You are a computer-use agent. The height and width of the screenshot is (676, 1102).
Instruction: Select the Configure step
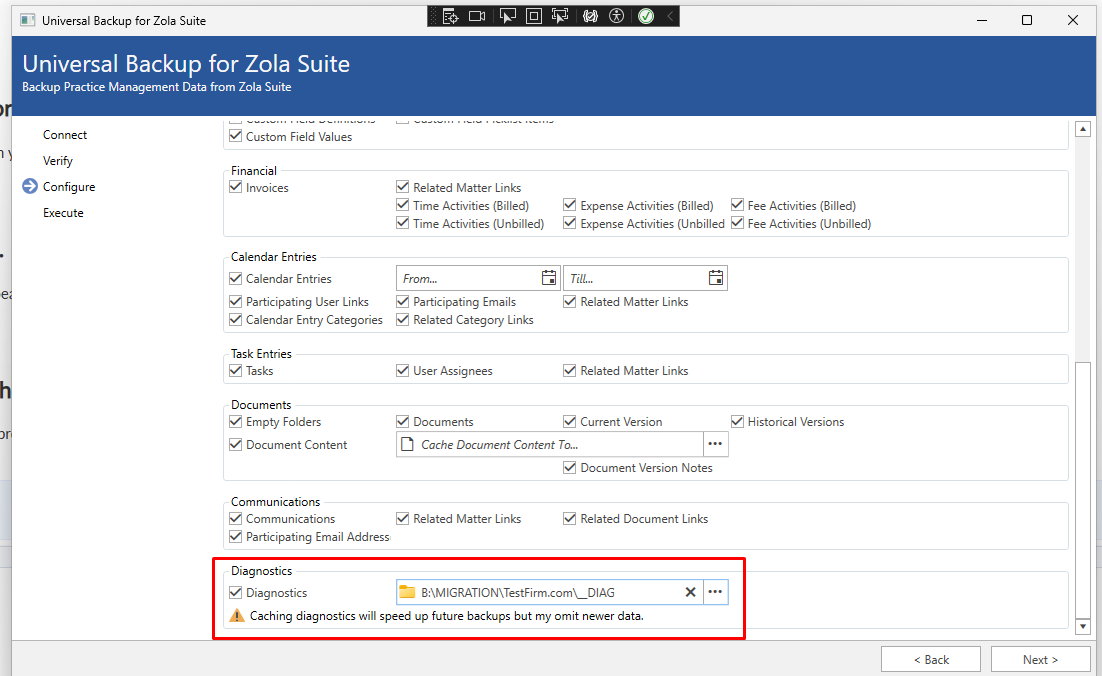pyautogui.click(x=69, y=187)
